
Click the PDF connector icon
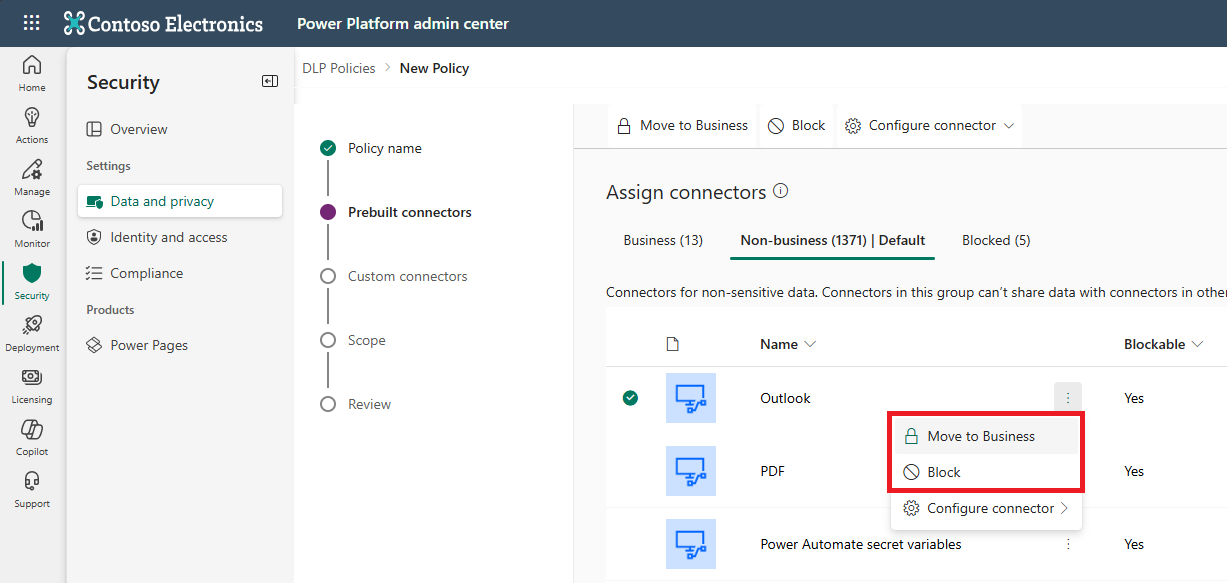tap(691, 471)
